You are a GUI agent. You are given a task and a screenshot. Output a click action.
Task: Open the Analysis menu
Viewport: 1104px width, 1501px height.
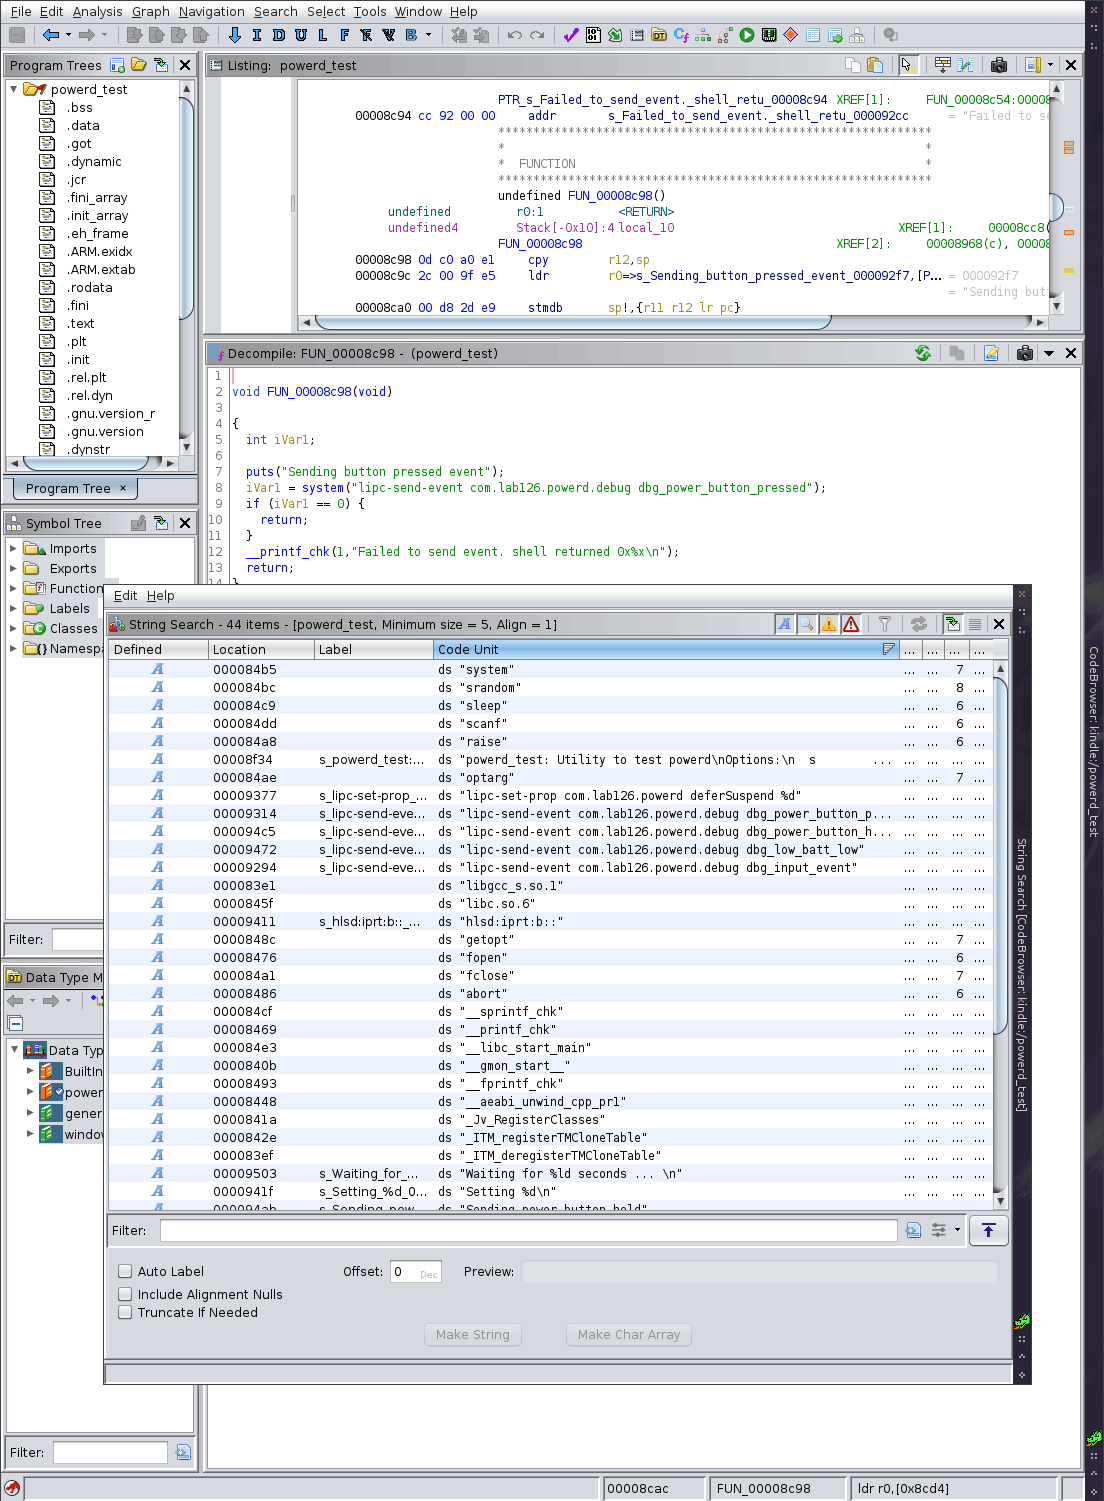coord(98,11)
